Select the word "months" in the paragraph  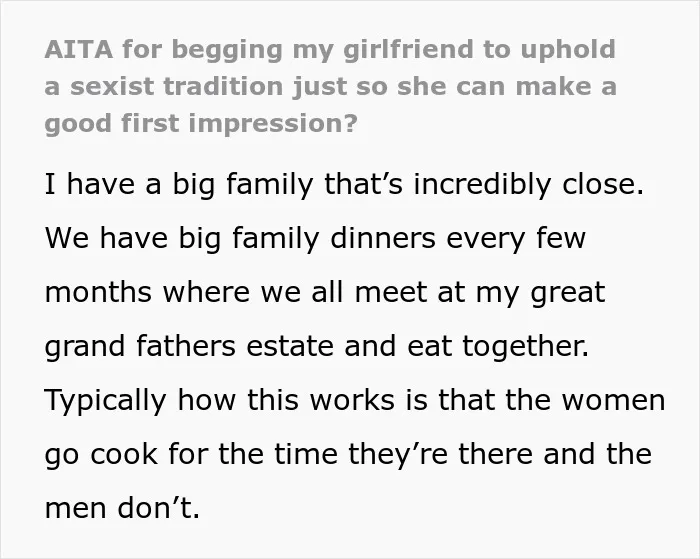(98, 292)
